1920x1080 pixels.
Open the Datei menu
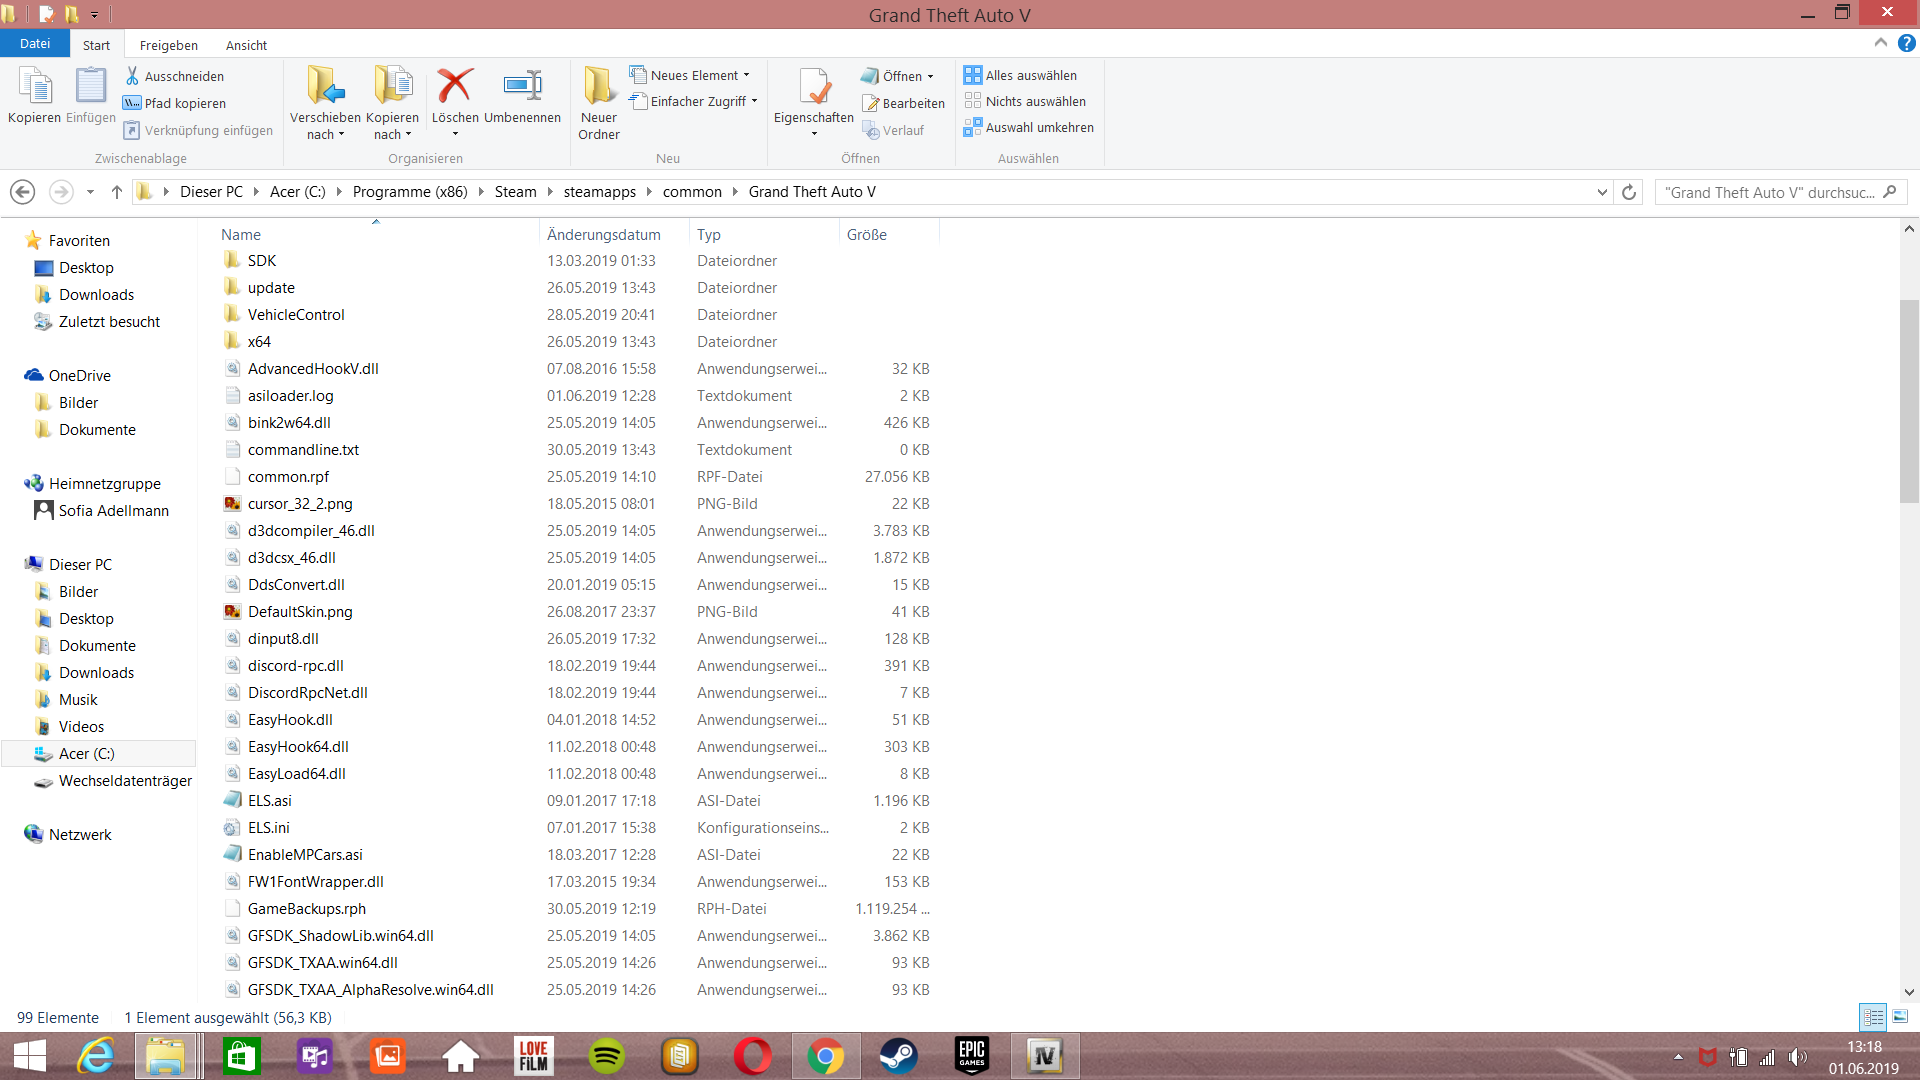click(x=34, y=44)
